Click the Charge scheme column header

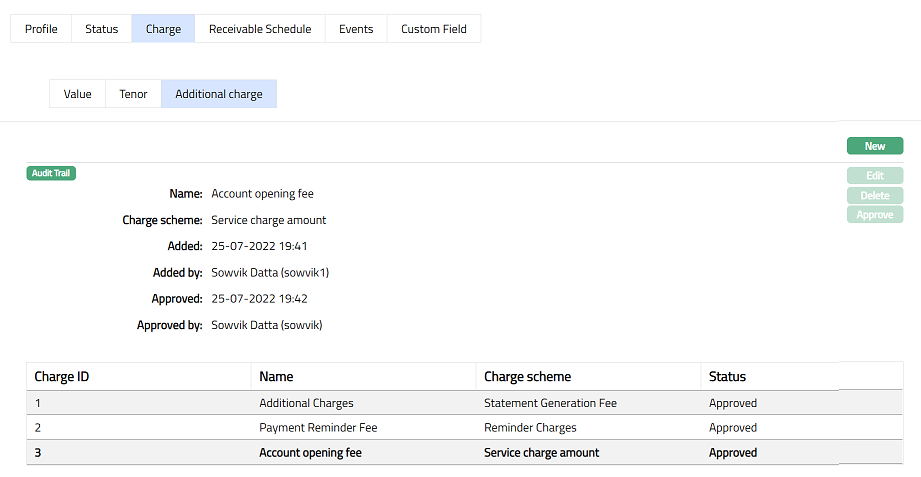click(527, 377)
